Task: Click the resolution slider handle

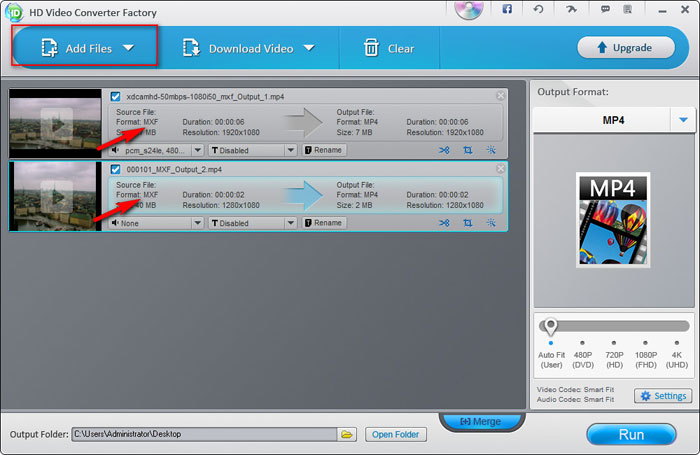Action: (x=550, y=326)
